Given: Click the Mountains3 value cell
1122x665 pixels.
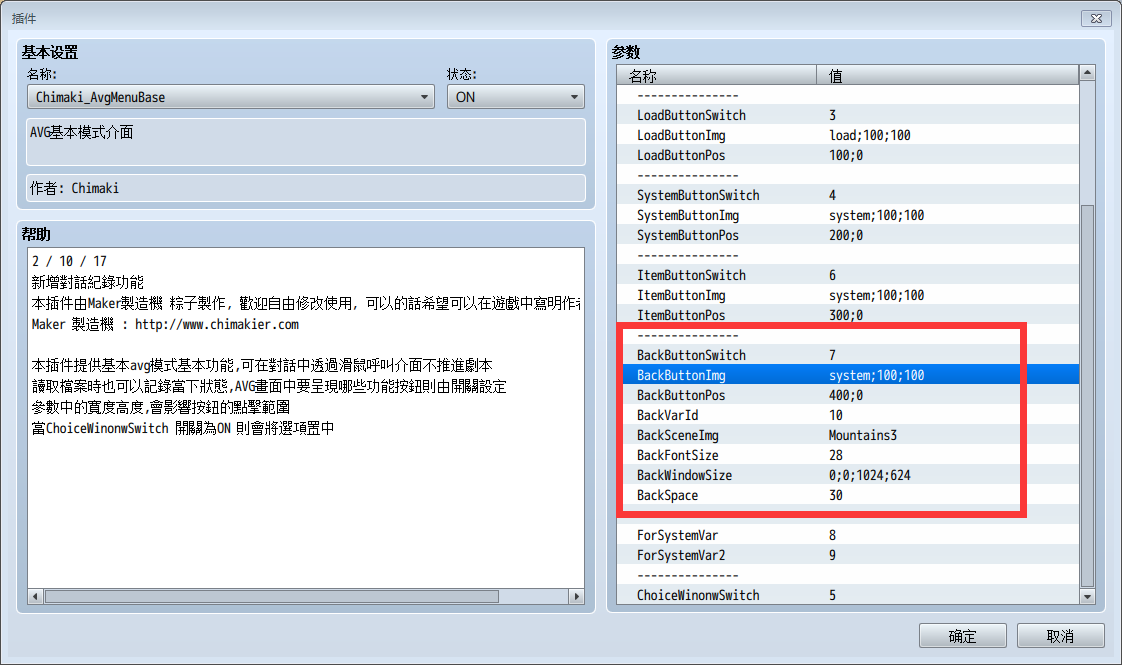Looking at the screenshot, I should (862, 435).
